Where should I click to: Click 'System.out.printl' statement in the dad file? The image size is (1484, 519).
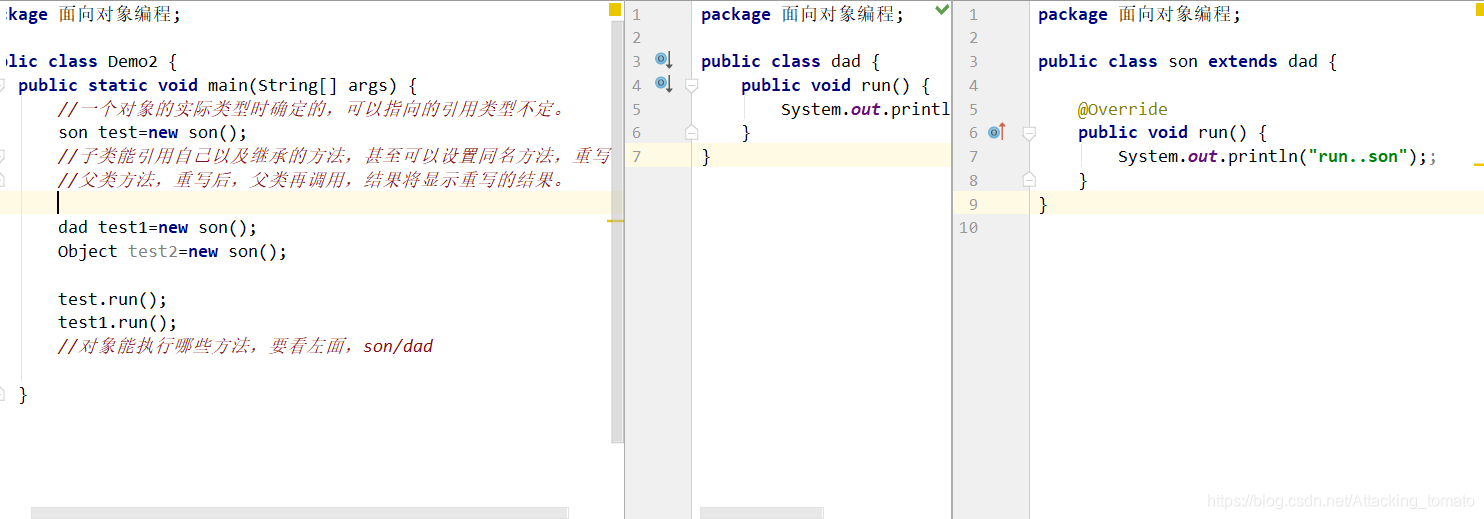click(865, 109)
